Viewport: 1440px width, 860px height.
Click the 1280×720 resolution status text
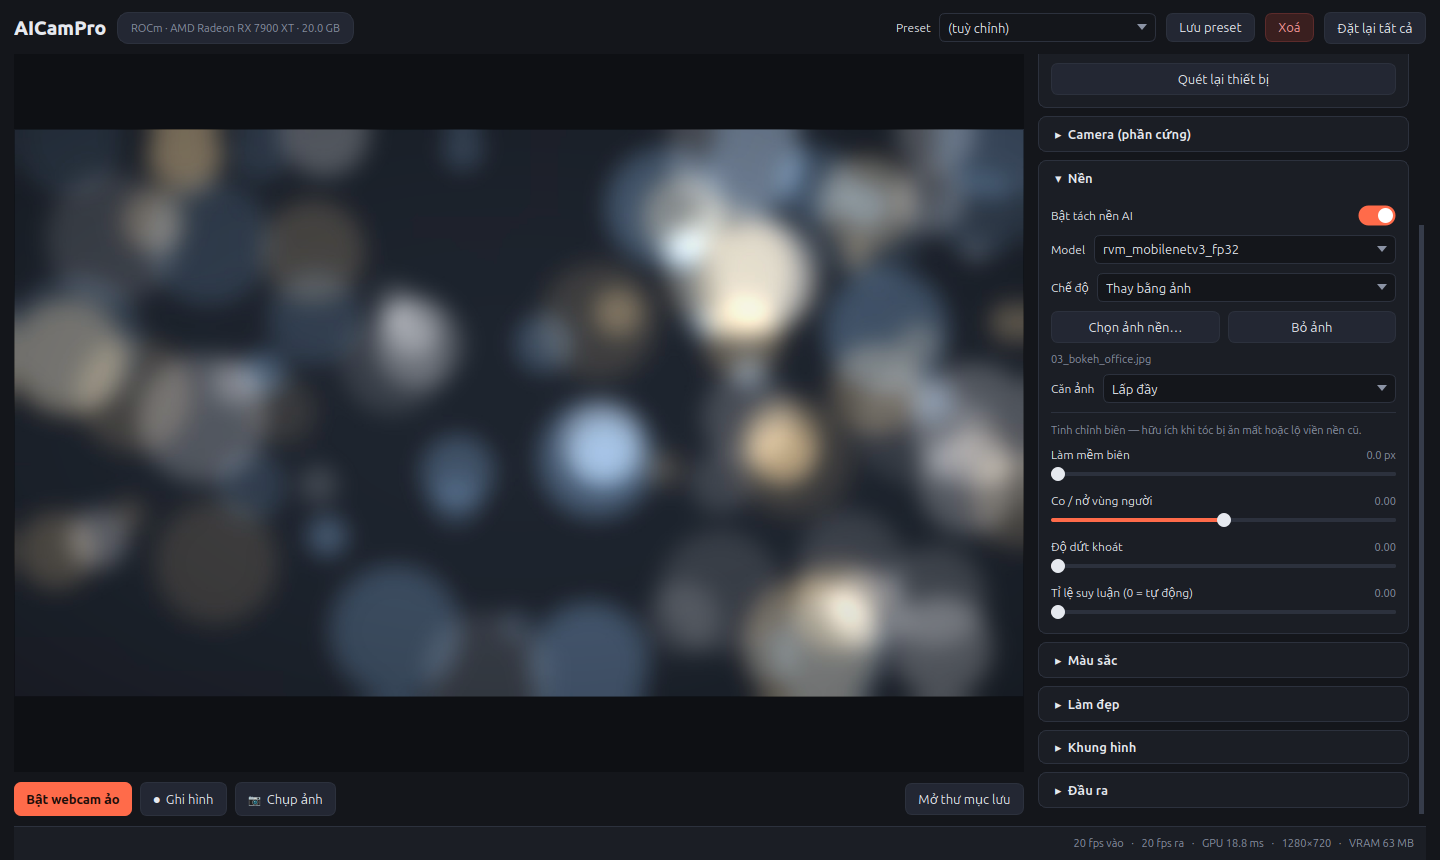1306,843
